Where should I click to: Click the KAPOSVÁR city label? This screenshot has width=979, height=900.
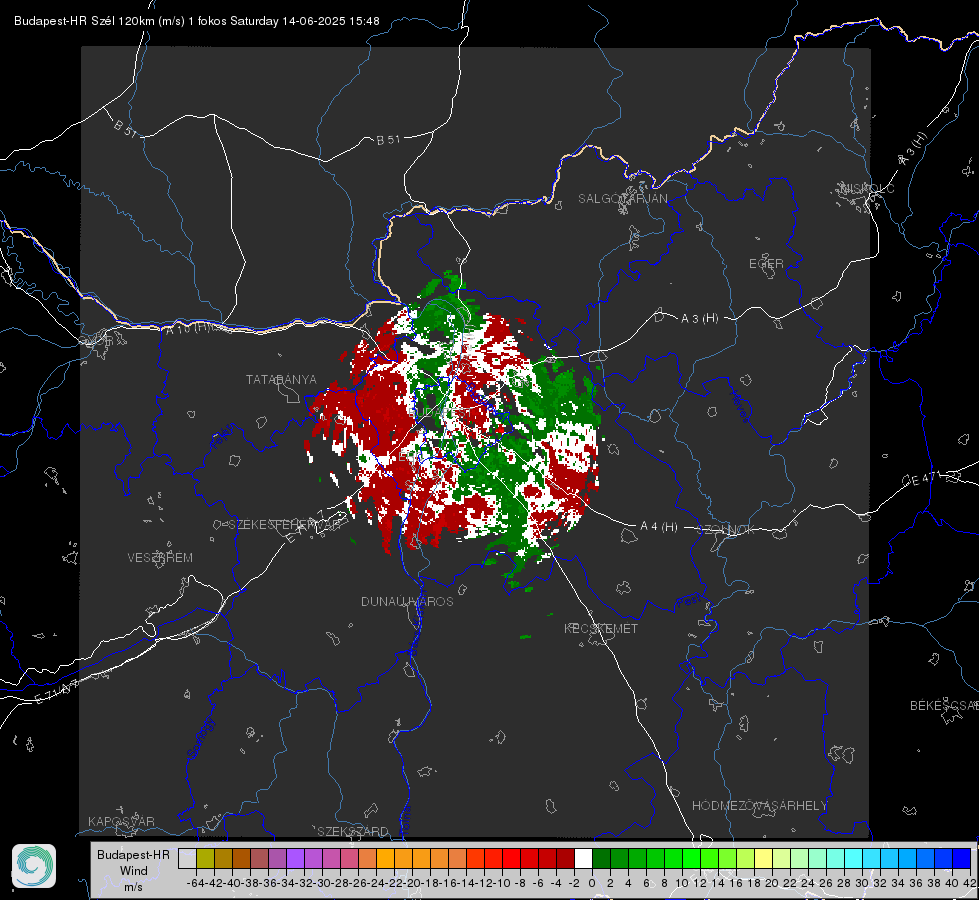tap(121, 821)
